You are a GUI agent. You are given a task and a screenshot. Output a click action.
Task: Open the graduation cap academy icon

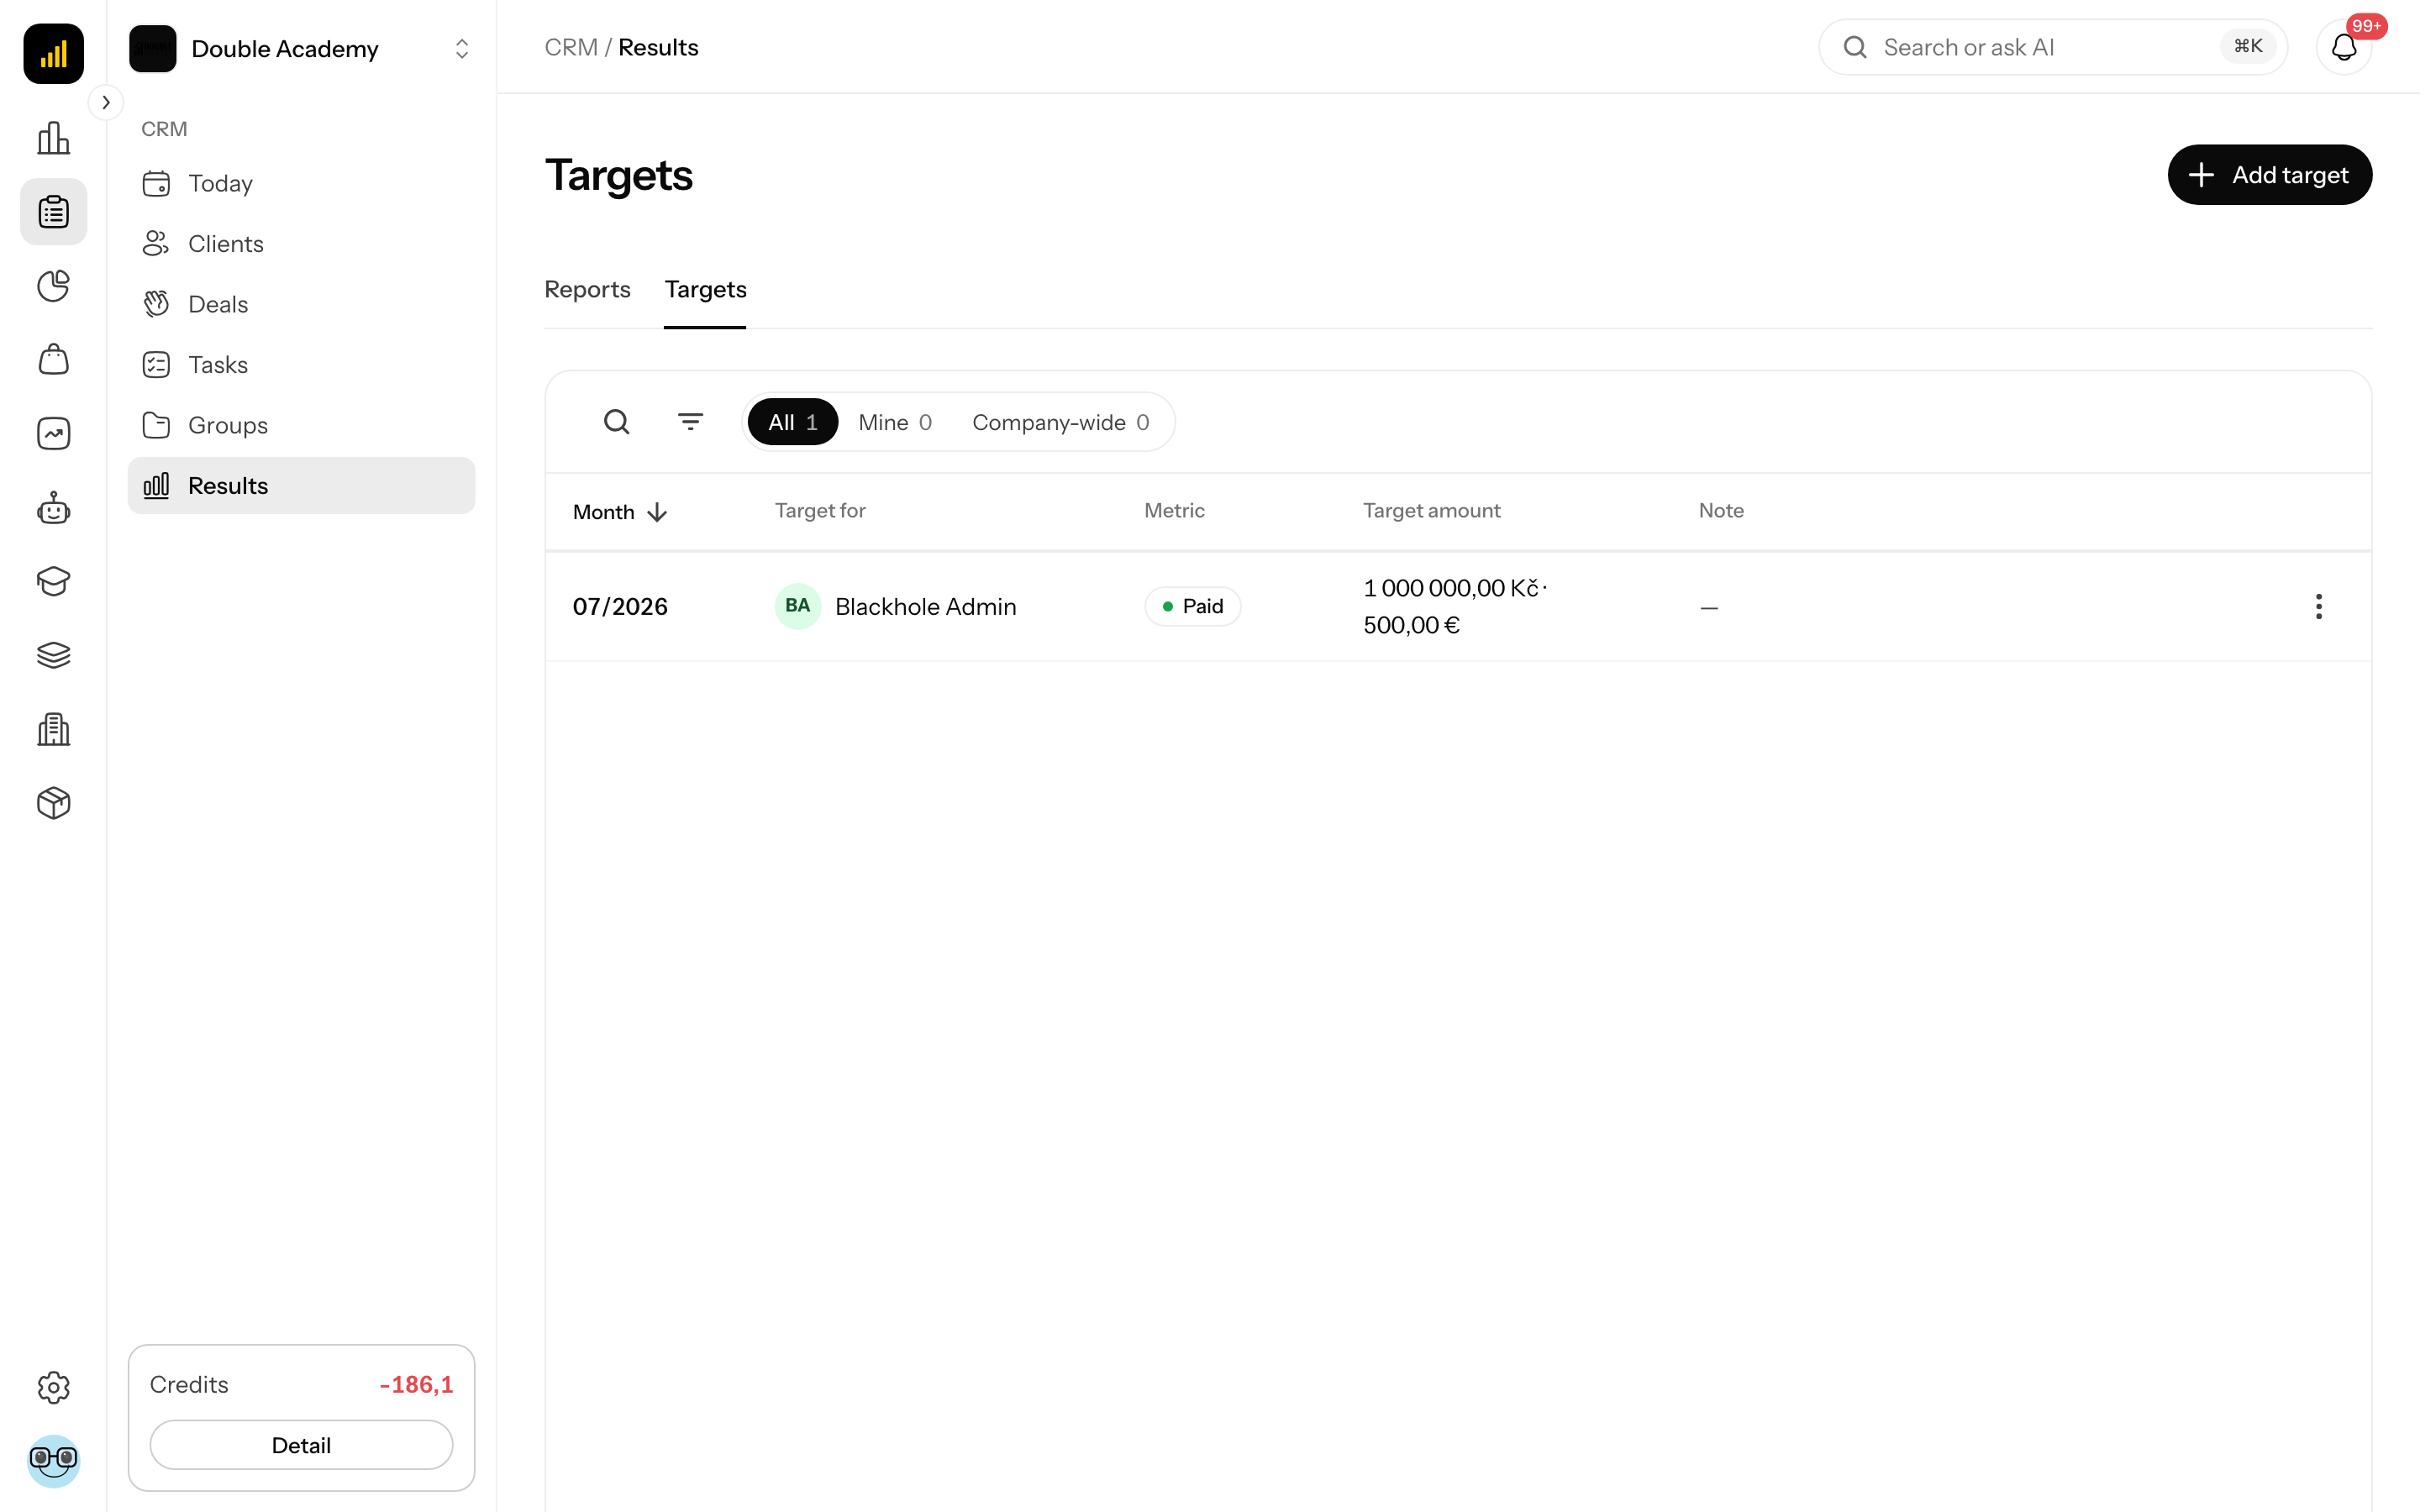point(53,582)
